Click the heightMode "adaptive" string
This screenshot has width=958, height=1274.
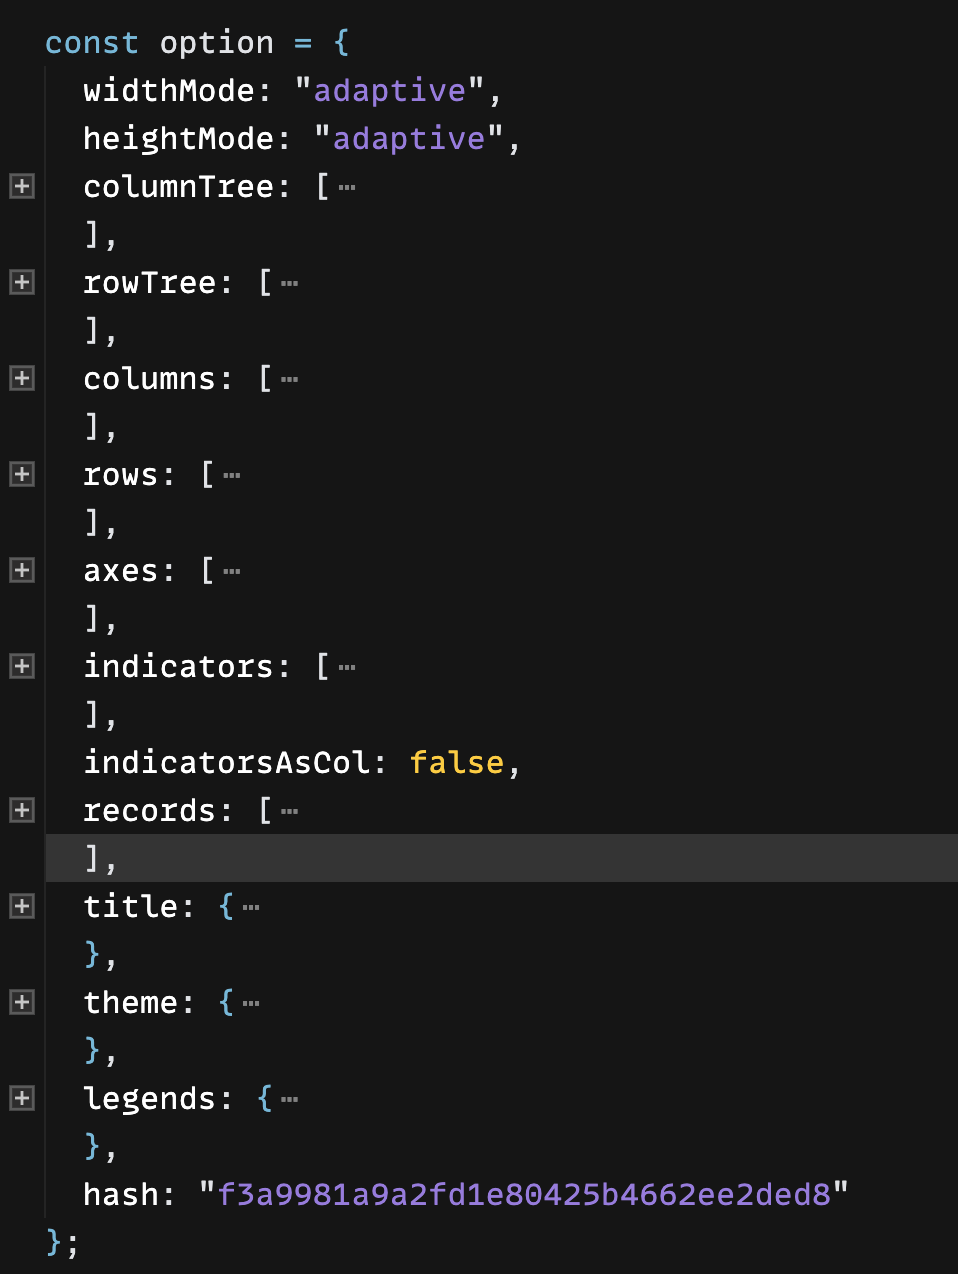pyautogui.click(x=409, y=139)
